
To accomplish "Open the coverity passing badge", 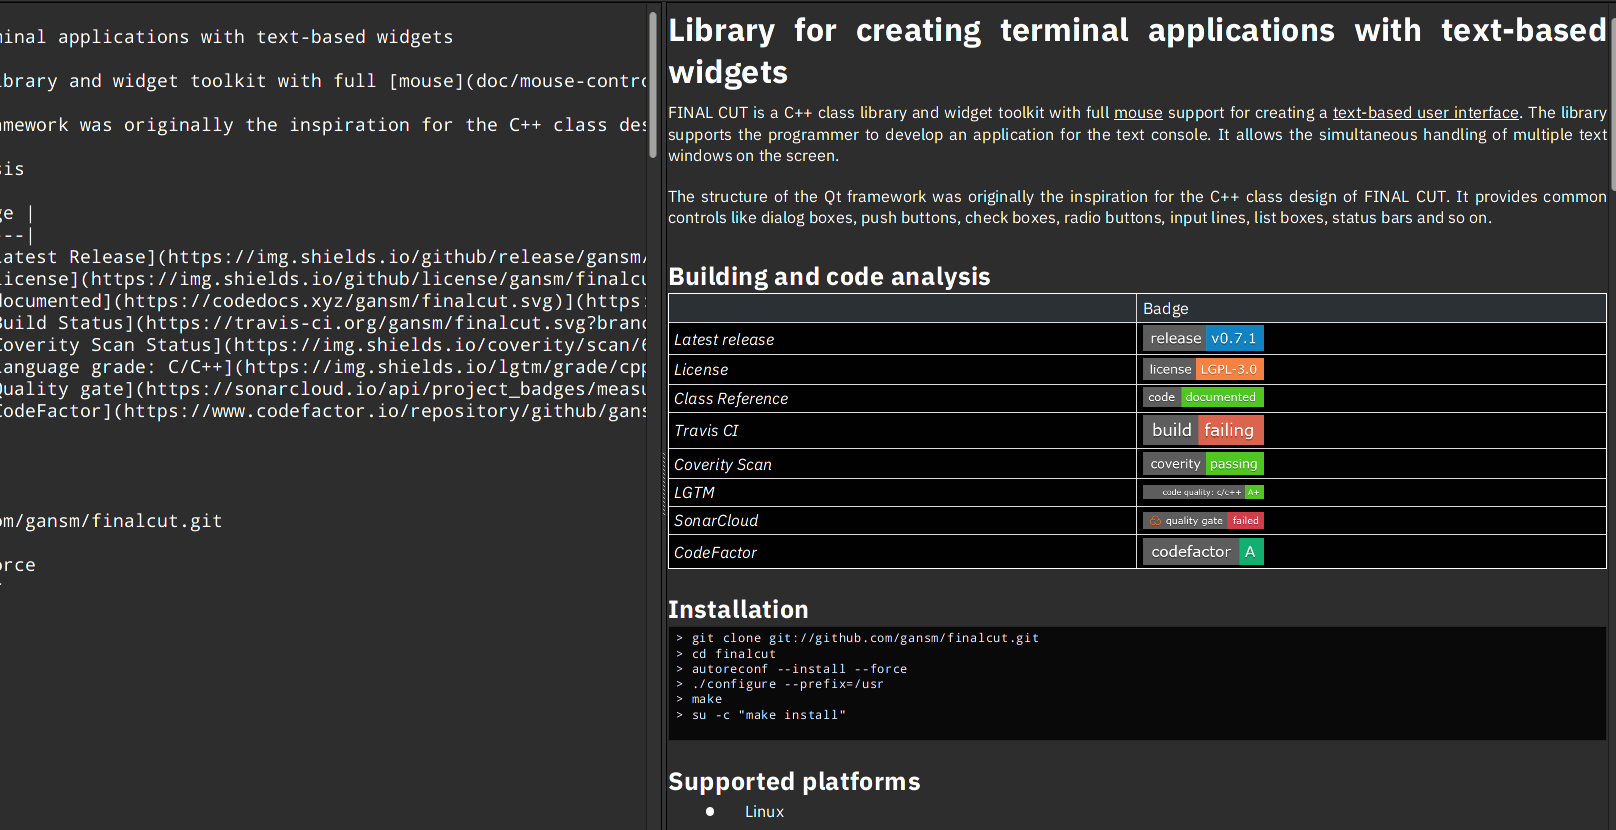I will point(1203,464).
